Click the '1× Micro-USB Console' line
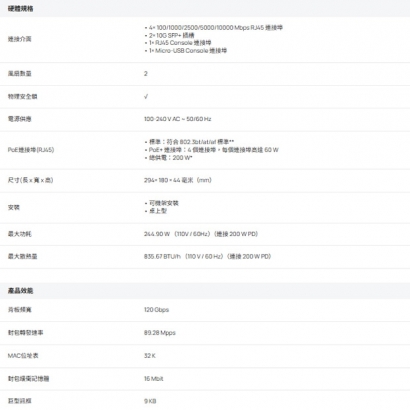This screenshot has height=410, width=410. (x=186, y=51)
